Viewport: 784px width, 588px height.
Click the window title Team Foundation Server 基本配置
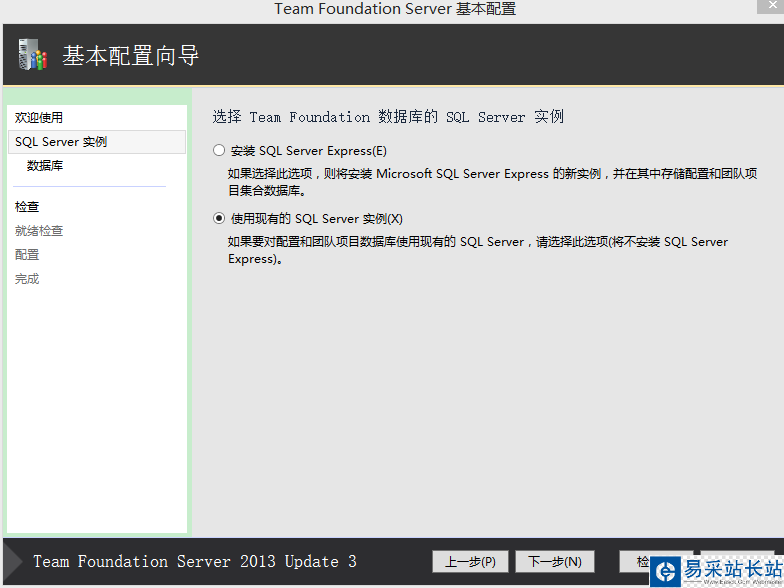(x=395, y=8)
